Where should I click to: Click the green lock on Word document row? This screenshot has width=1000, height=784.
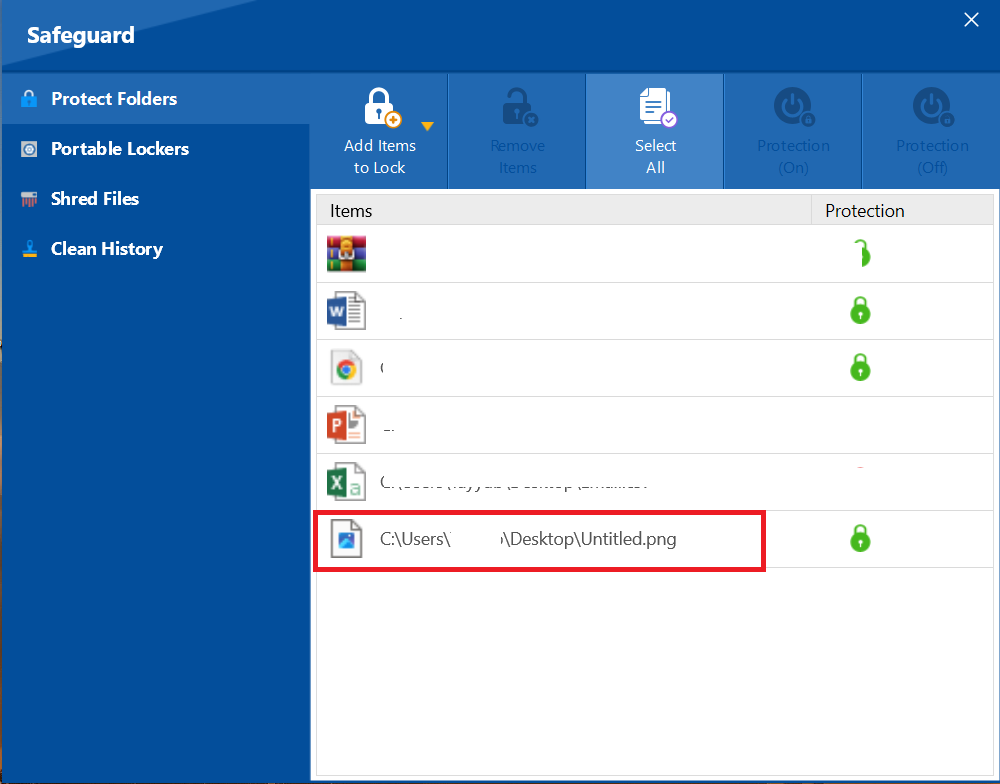point(860,311)
